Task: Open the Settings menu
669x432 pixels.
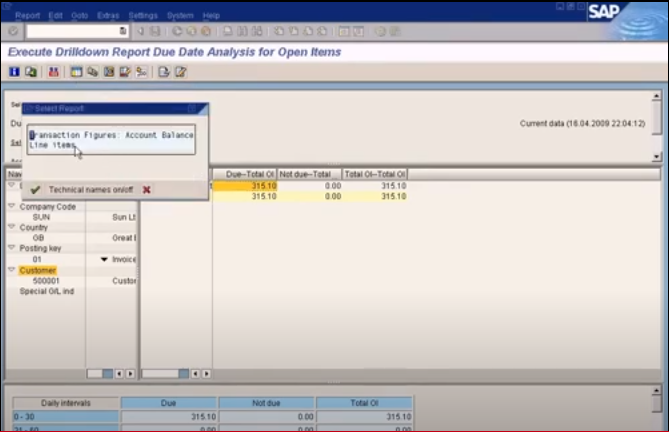Action: click(143, 15)
